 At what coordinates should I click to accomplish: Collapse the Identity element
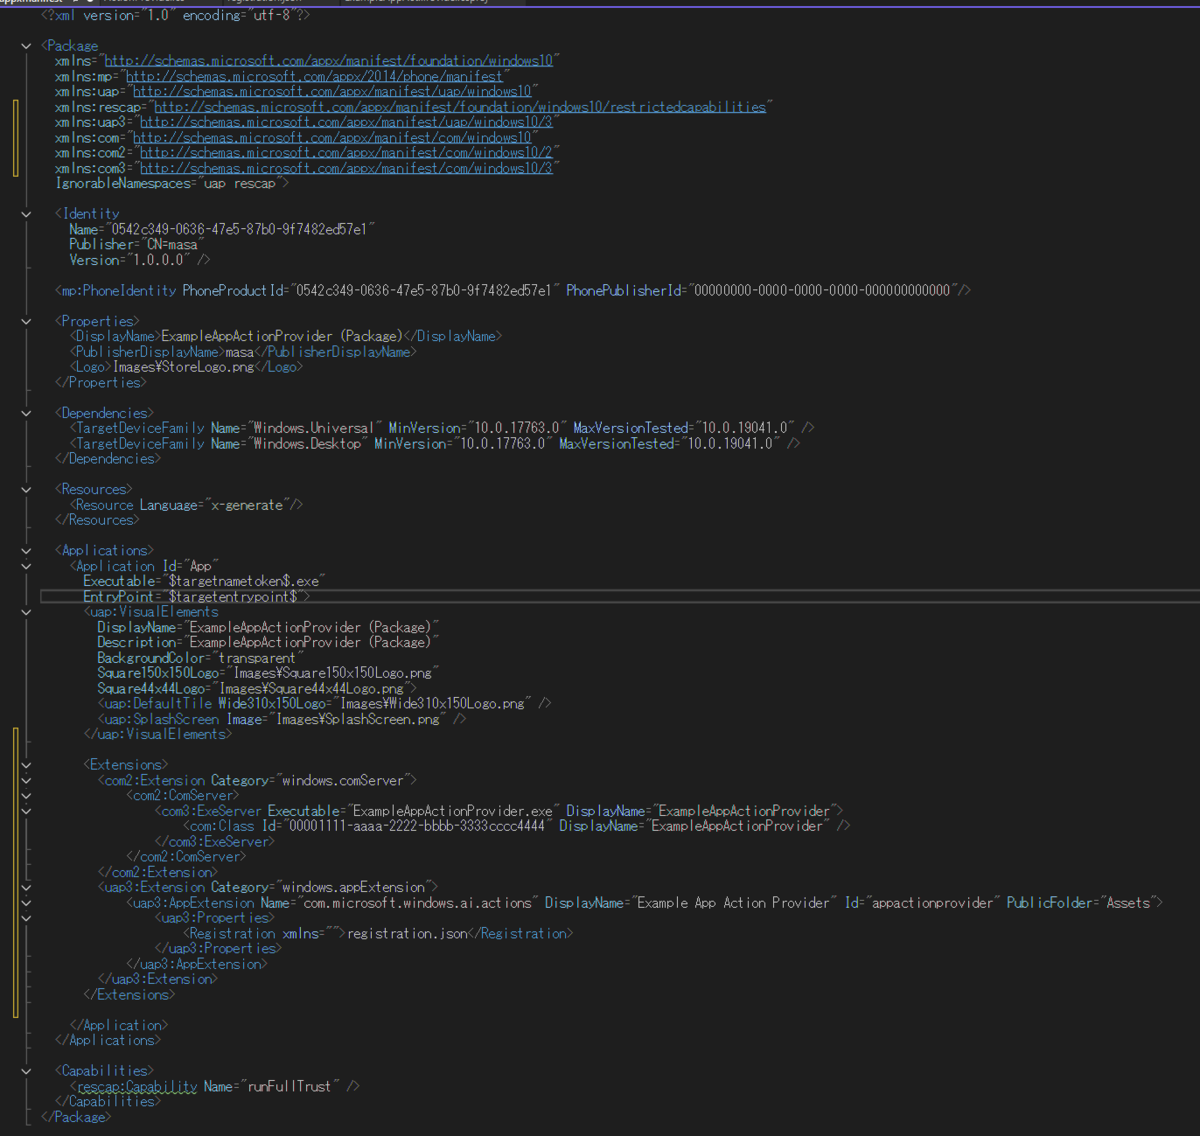pos(26,213)
